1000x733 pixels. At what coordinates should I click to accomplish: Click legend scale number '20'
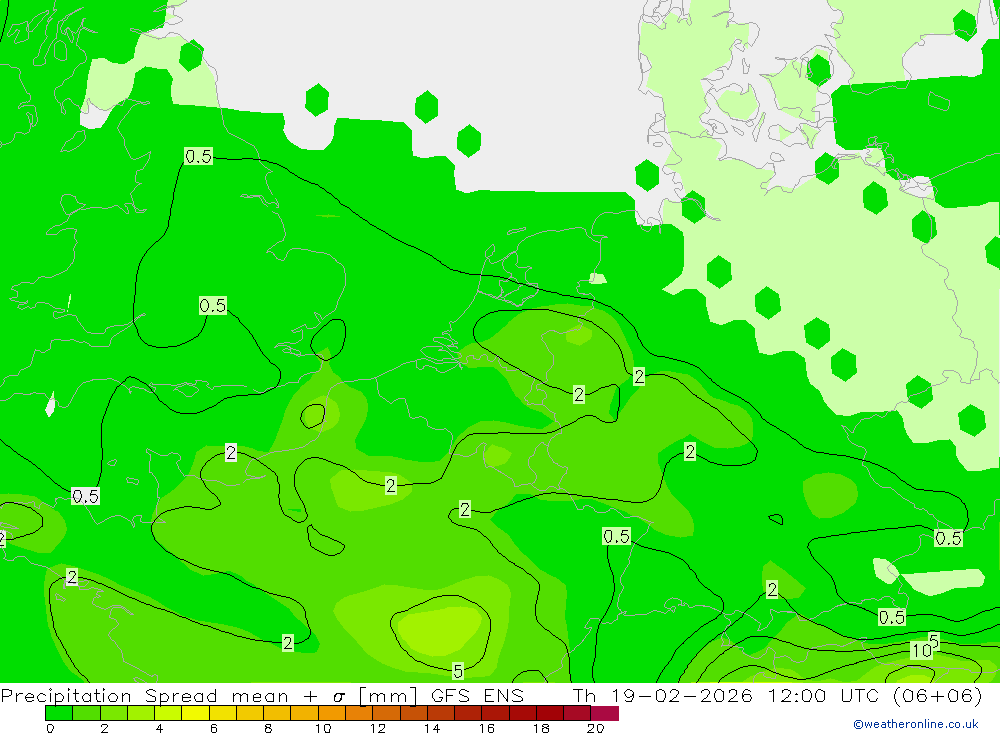click(x=595, y=728)
